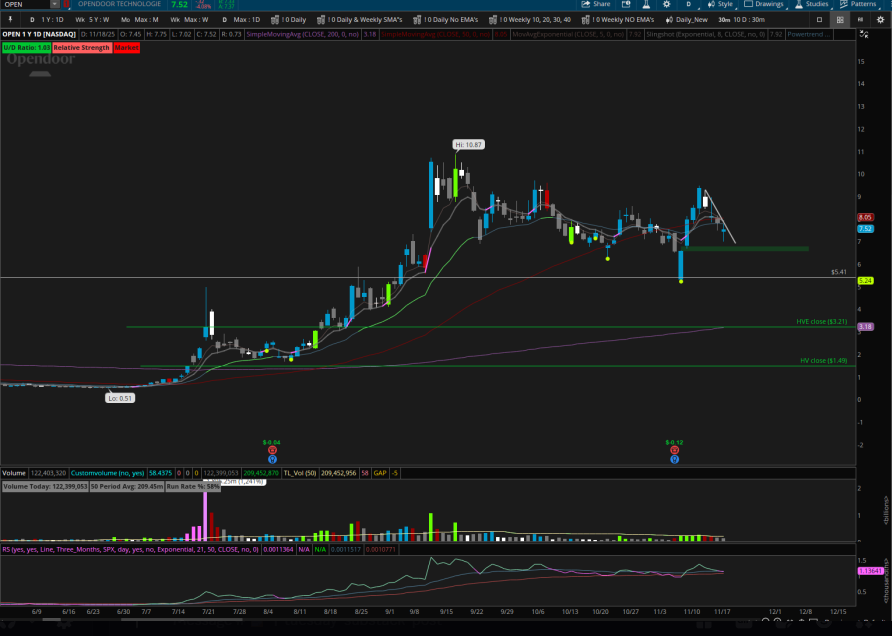The image size is (892, 636).
Task: Click the screenshot icon next to Share
Action: tap(626, 4)
